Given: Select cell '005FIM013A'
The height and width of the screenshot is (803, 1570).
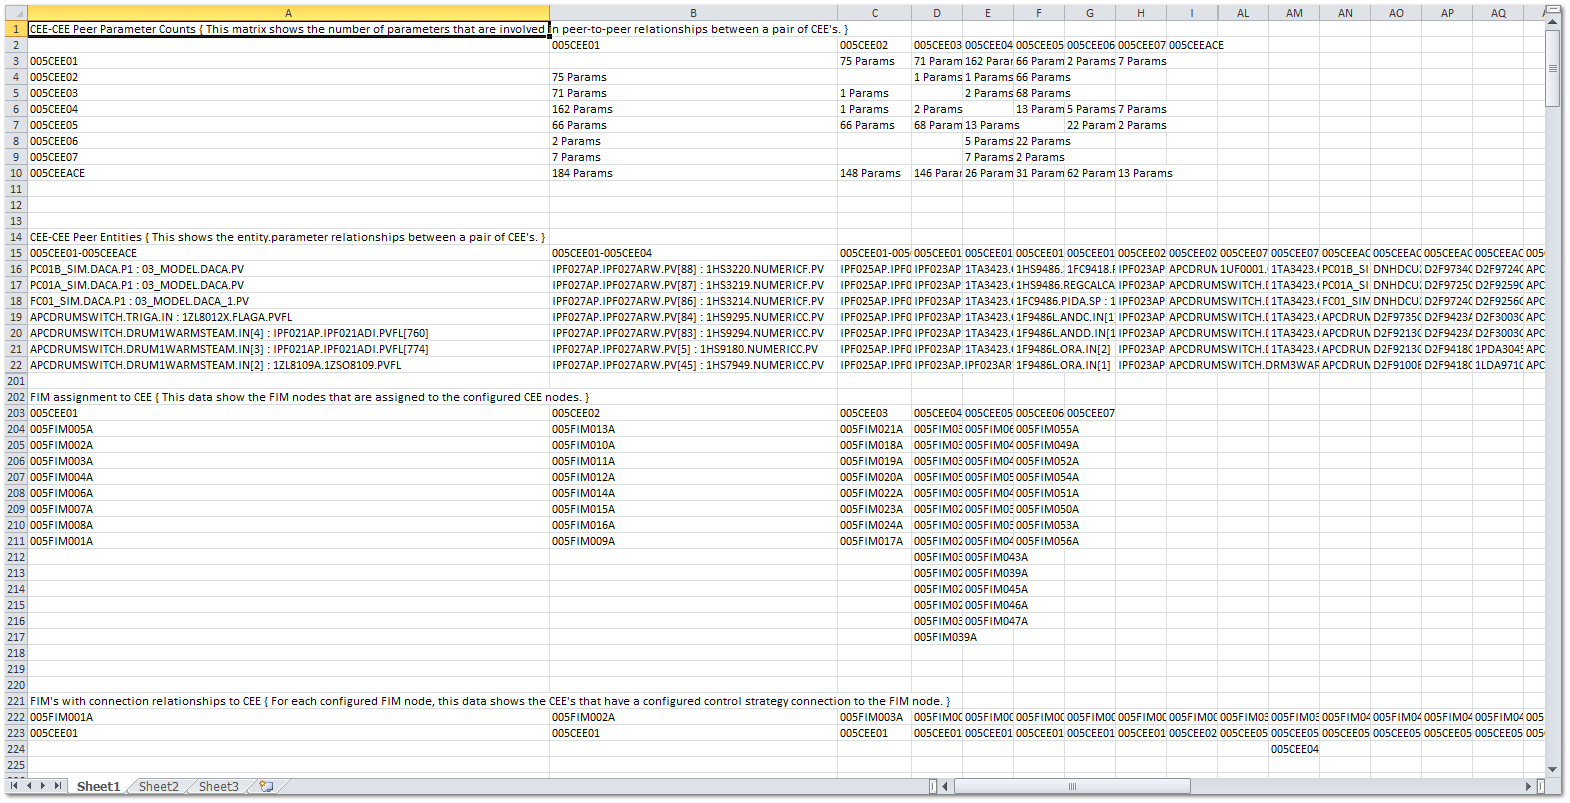Looking at the screenshot, I should coord(693,429).
